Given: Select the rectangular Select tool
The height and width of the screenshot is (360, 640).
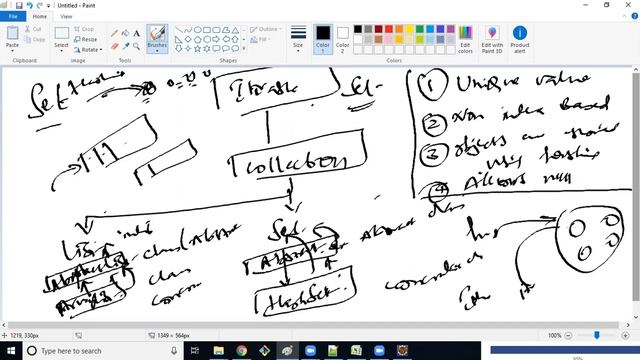Looking at the screenshot, I should coord(62,33).
